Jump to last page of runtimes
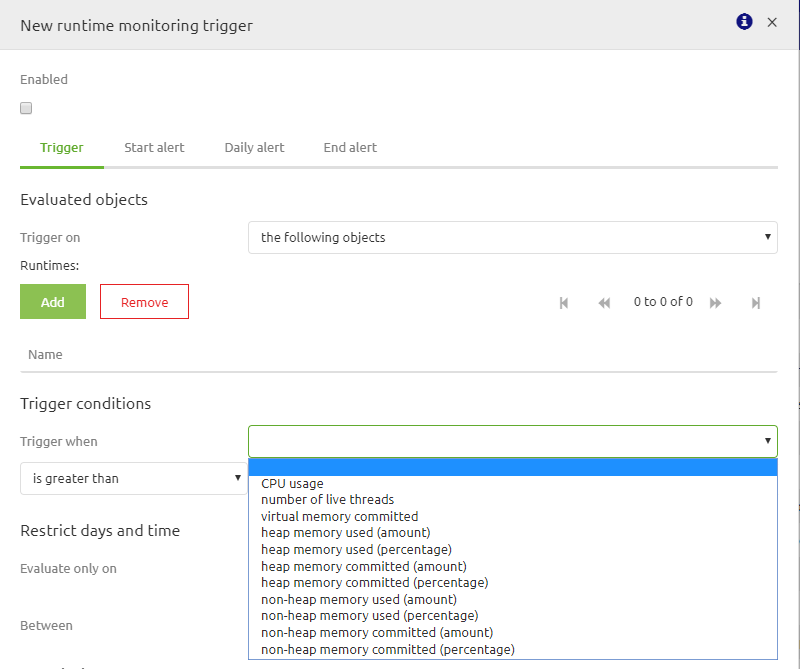The height and width of the screenshot is (669, 800). tap(755, 302)
